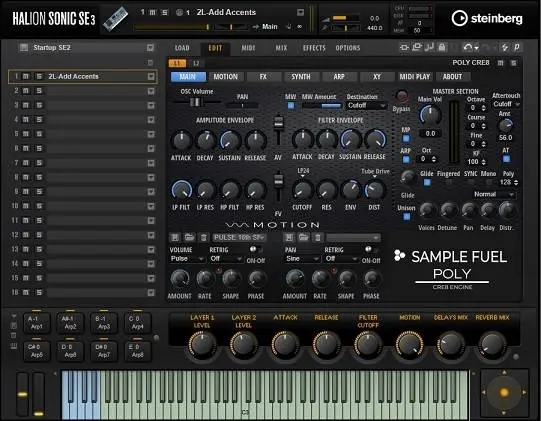
Task: Open the volume Retrig Off dropdown
Action: pos(226,259)
